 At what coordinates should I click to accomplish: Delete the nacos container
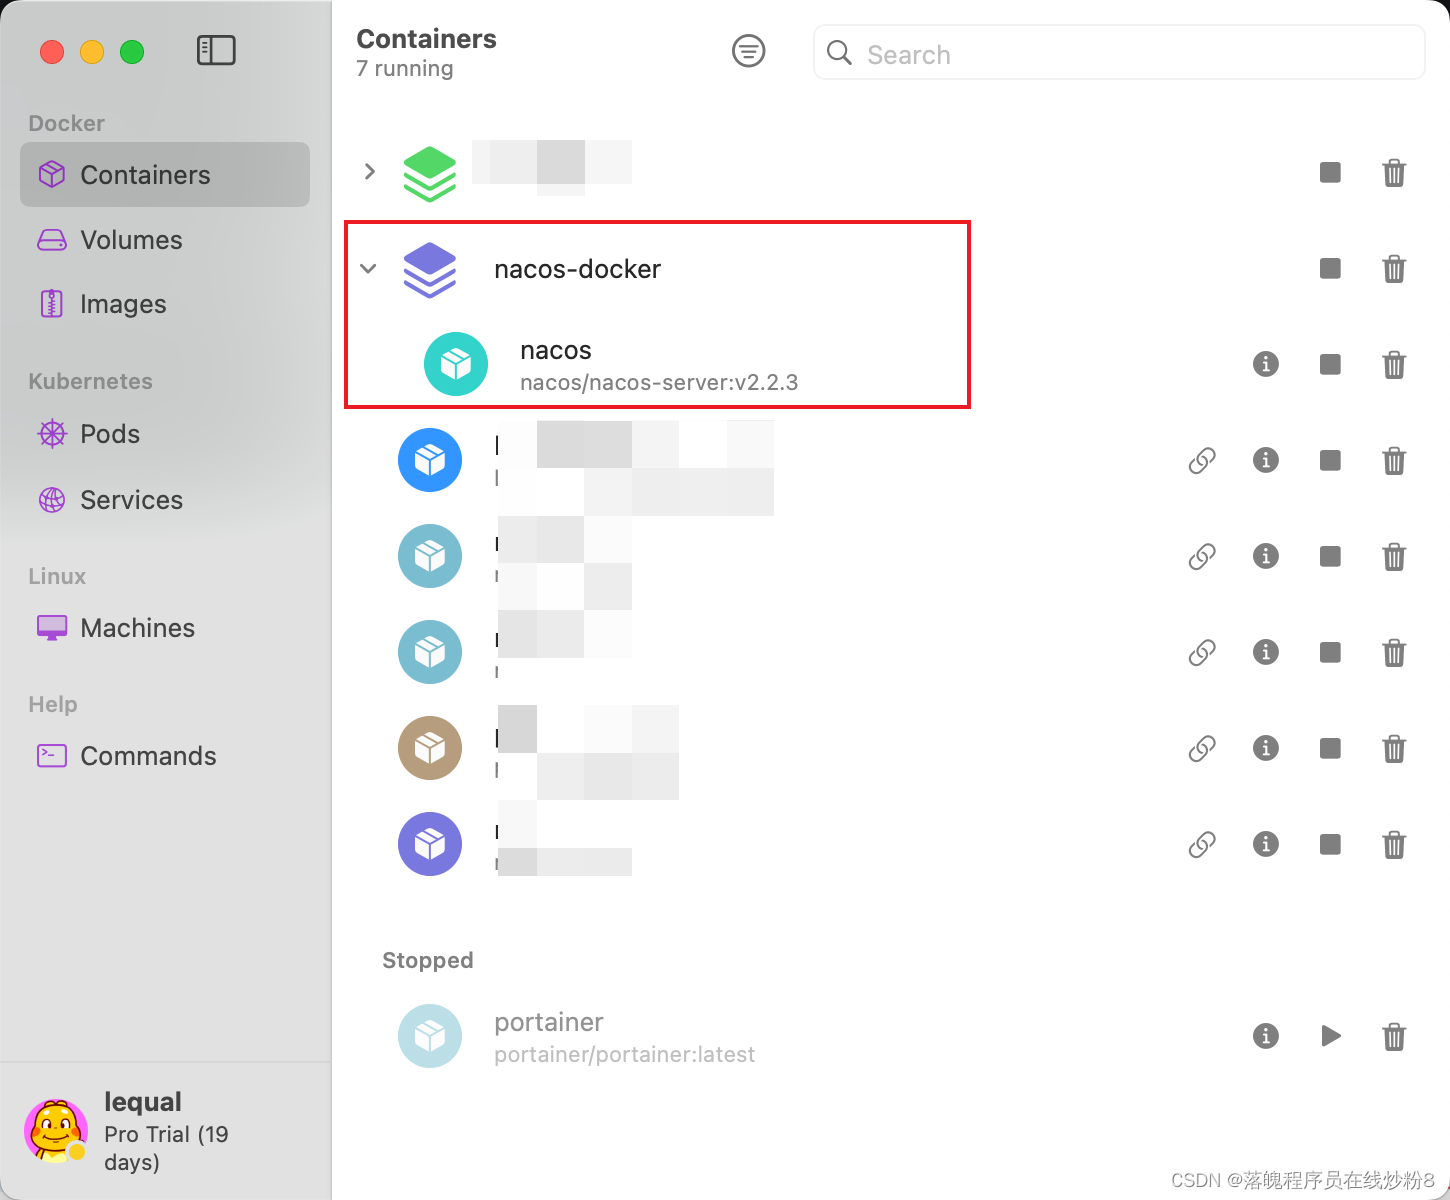(1394, 365)
